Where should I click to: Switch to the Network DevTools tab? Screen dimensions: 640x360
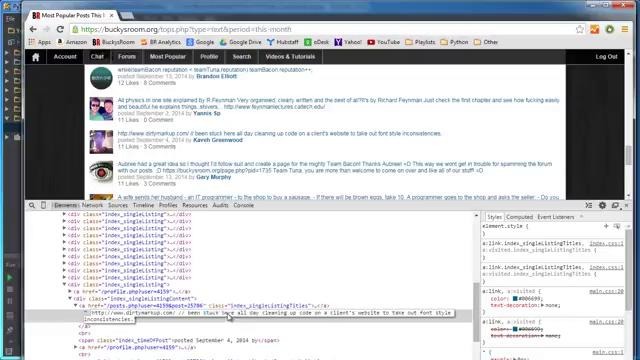pos(92,205)
